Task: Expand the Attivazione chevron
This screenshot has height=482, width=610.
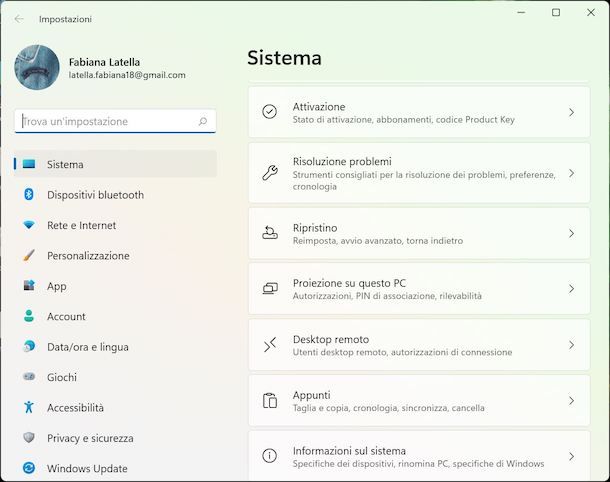Action: (x=571, y=112)
